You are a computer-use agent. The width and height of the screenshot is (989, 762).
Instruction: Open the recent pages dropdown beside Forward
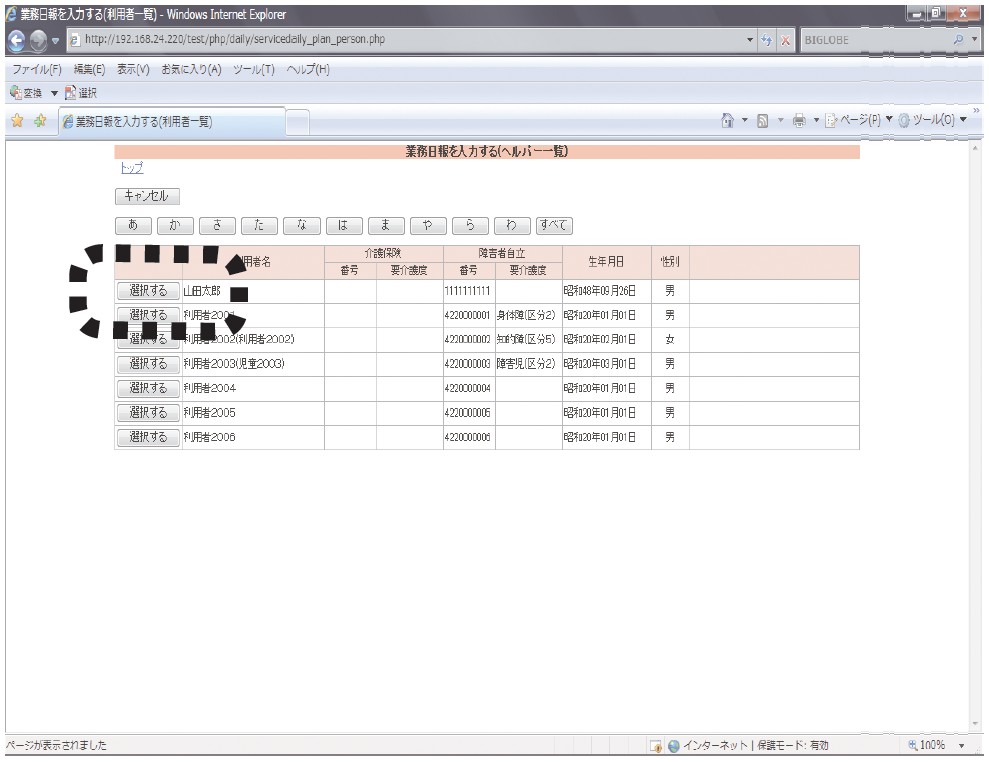[56, 40]
